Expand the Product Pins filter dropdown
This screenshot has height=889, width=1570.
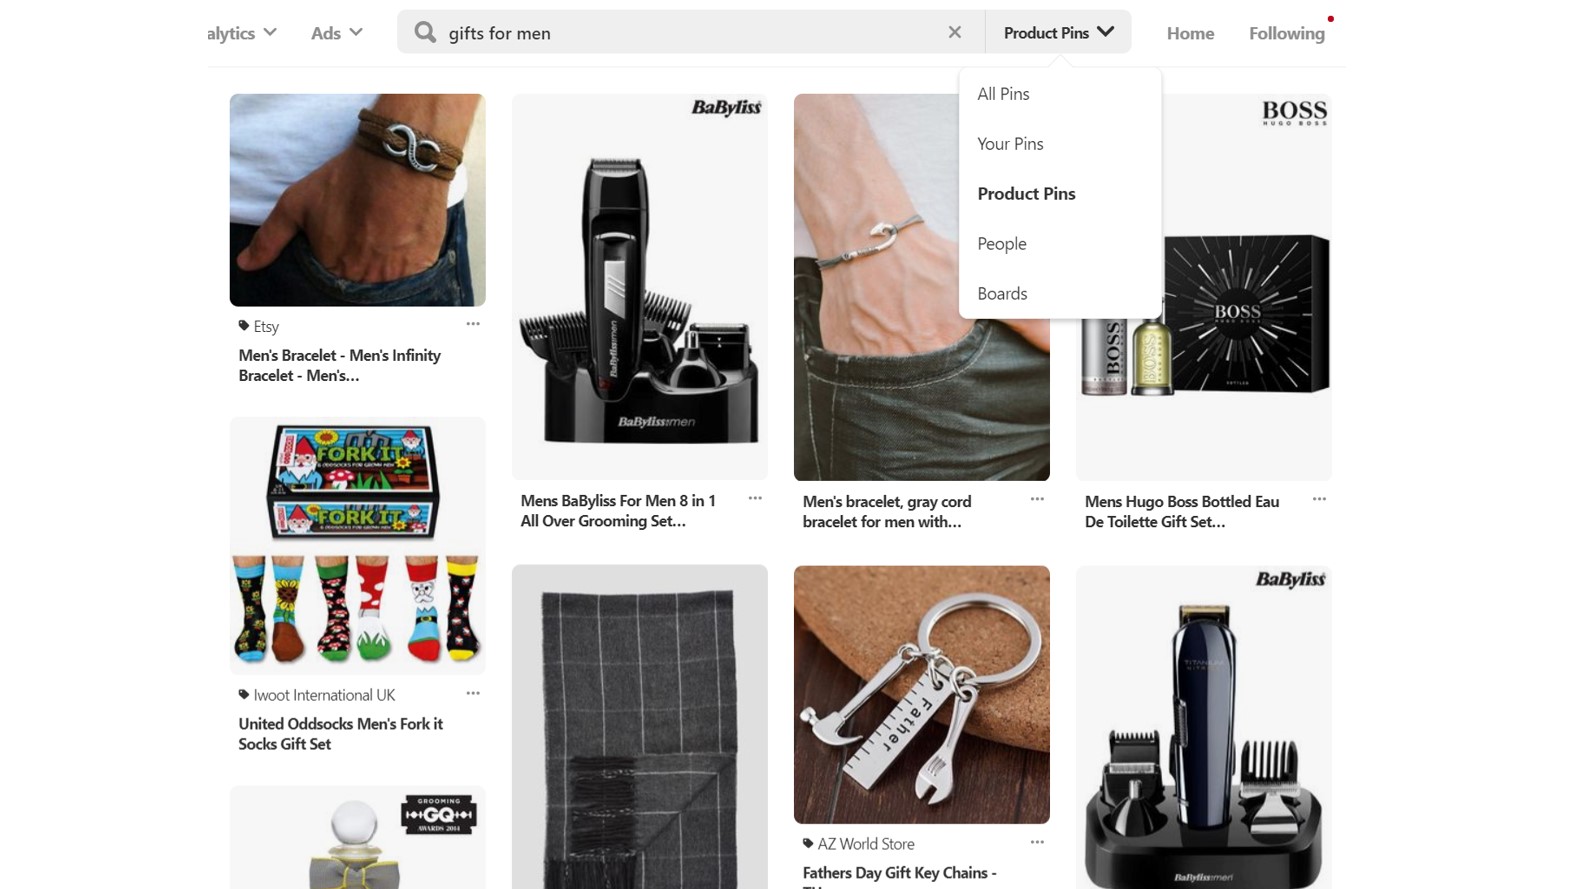pos(1058,32)
